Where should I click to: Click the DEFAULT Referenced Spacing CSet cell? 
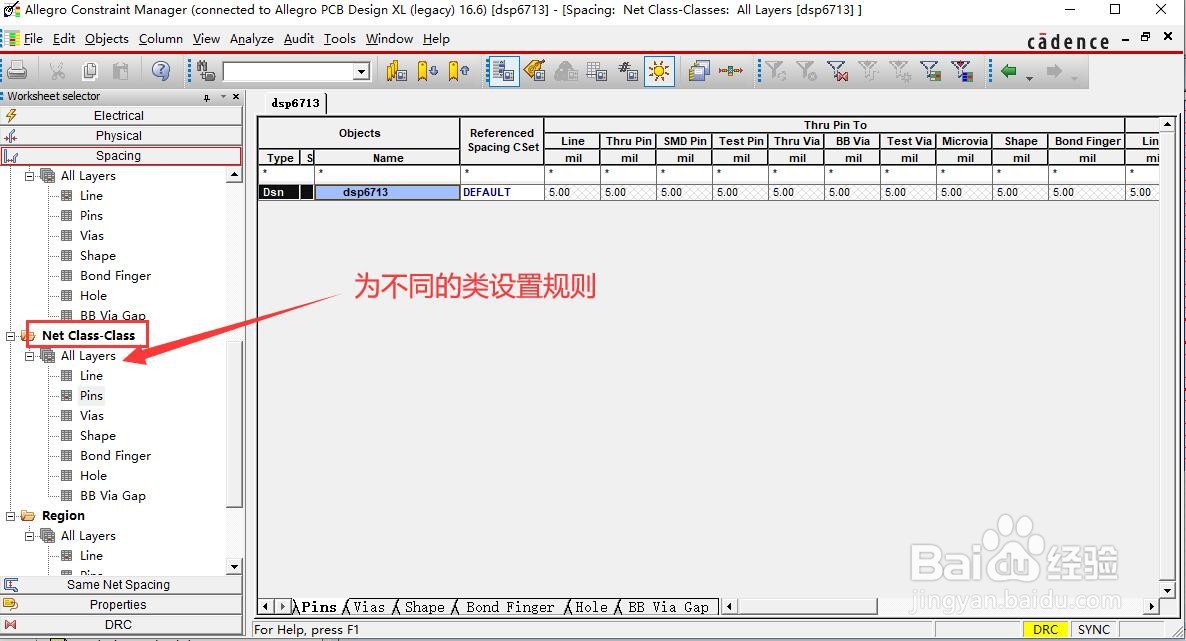click(x=502, y=192)
